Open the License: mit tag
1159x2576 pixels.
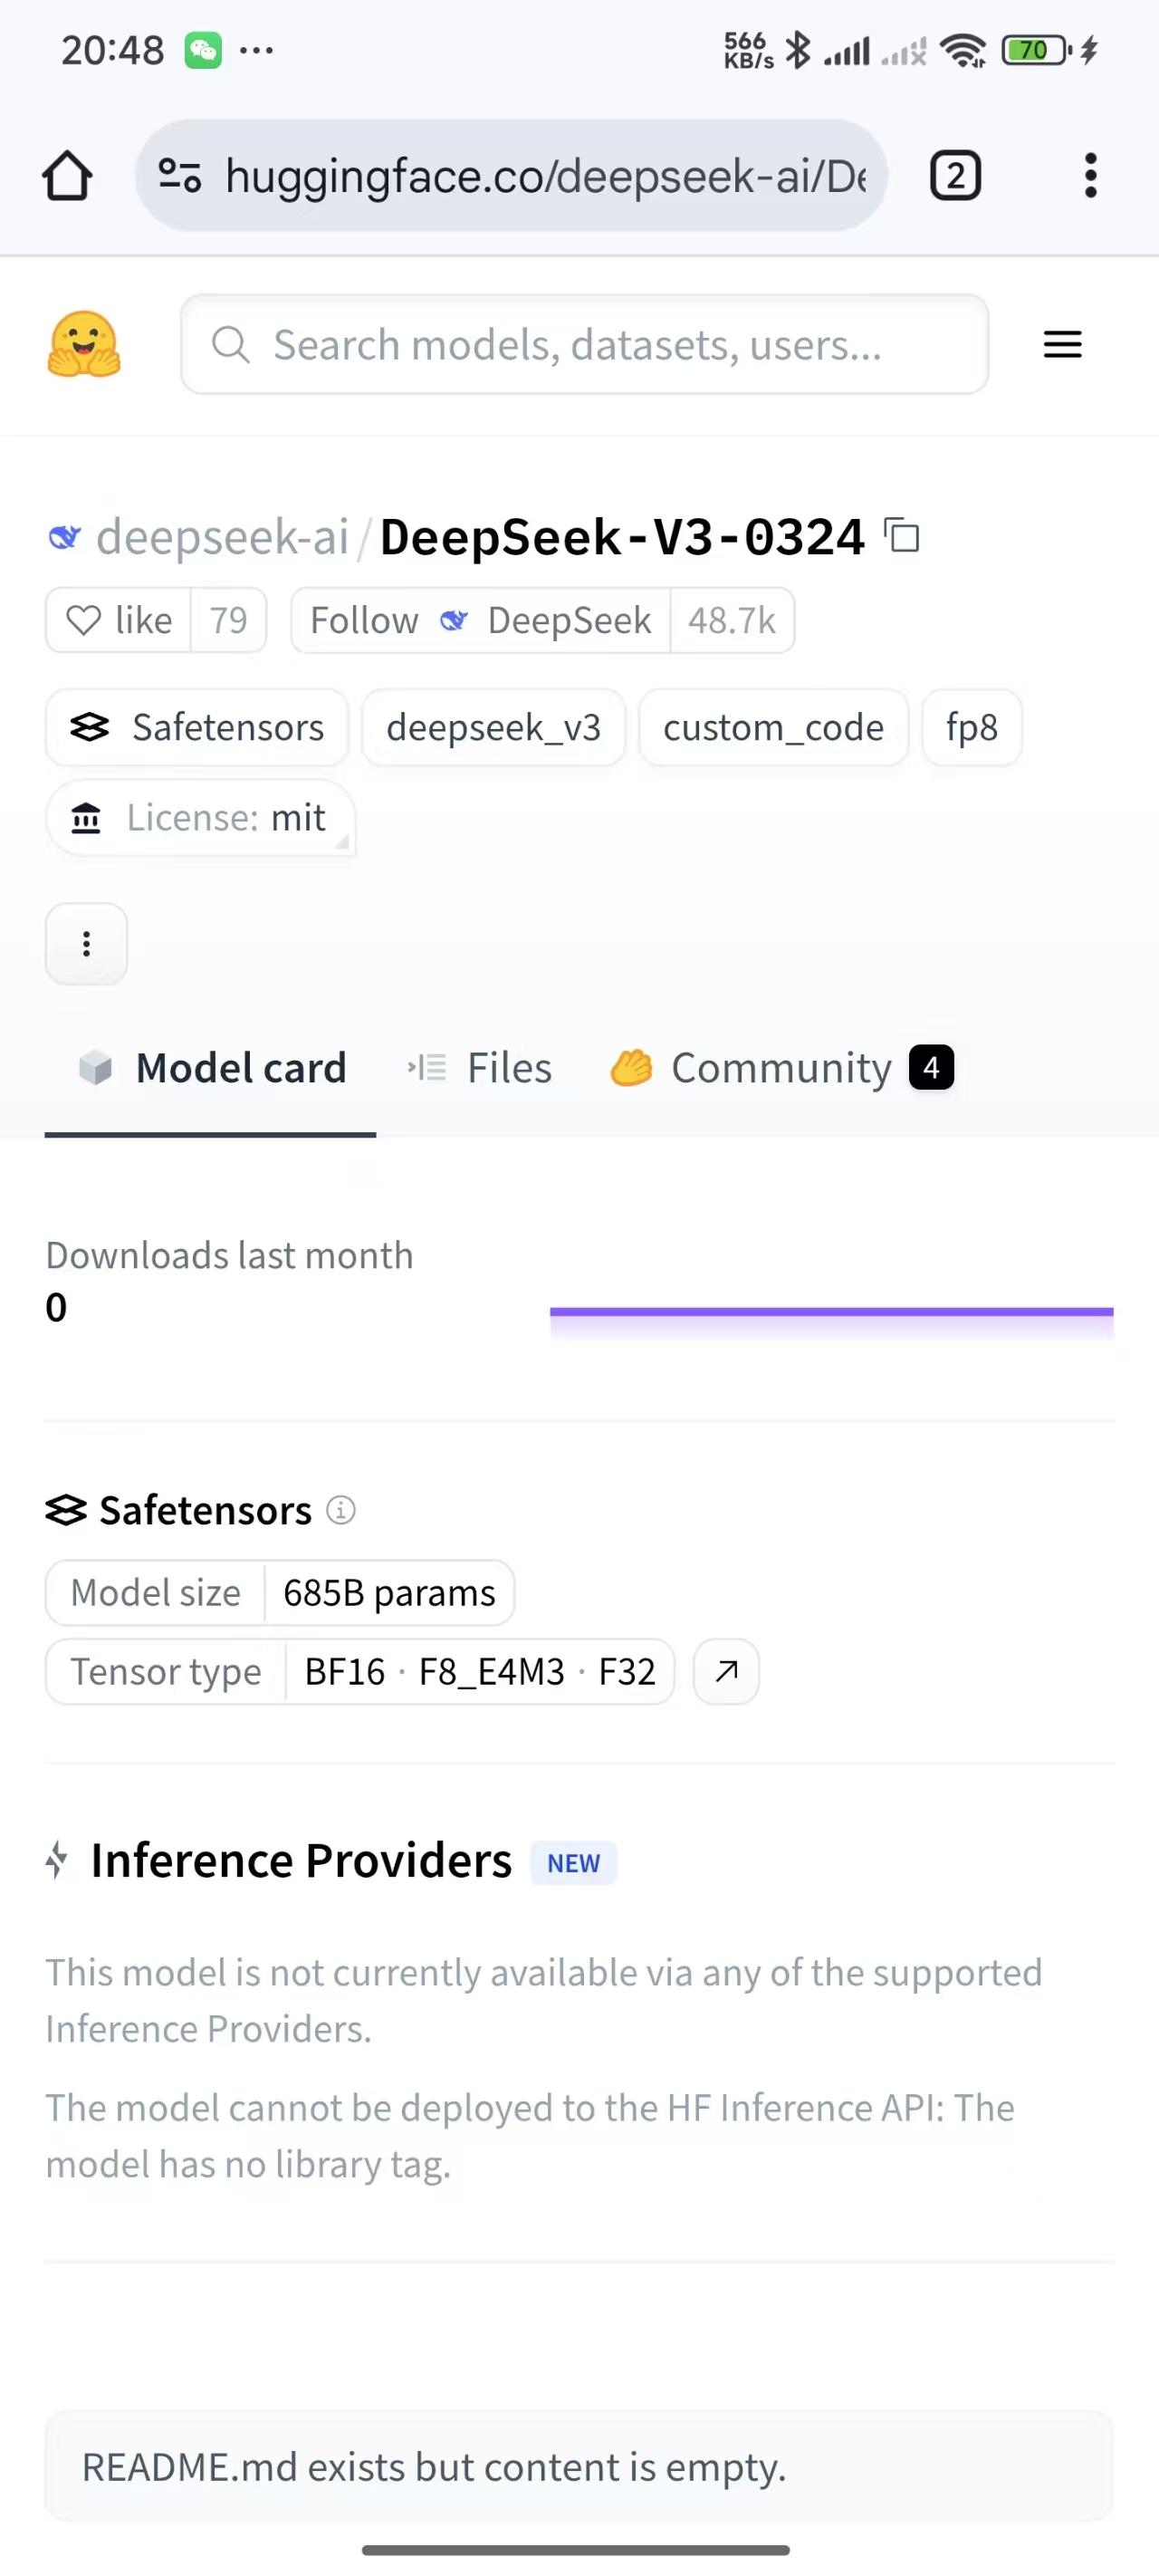[x=200, y=818]
